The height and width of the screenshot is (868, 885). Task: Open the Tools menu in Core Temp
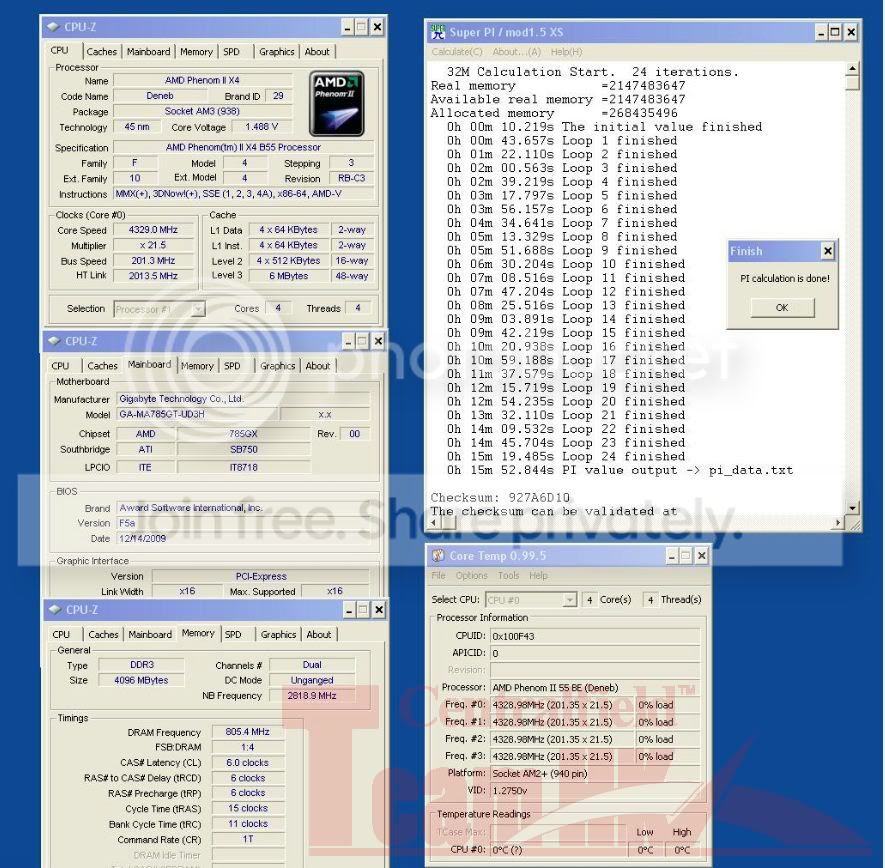click(x=509, y=576)
